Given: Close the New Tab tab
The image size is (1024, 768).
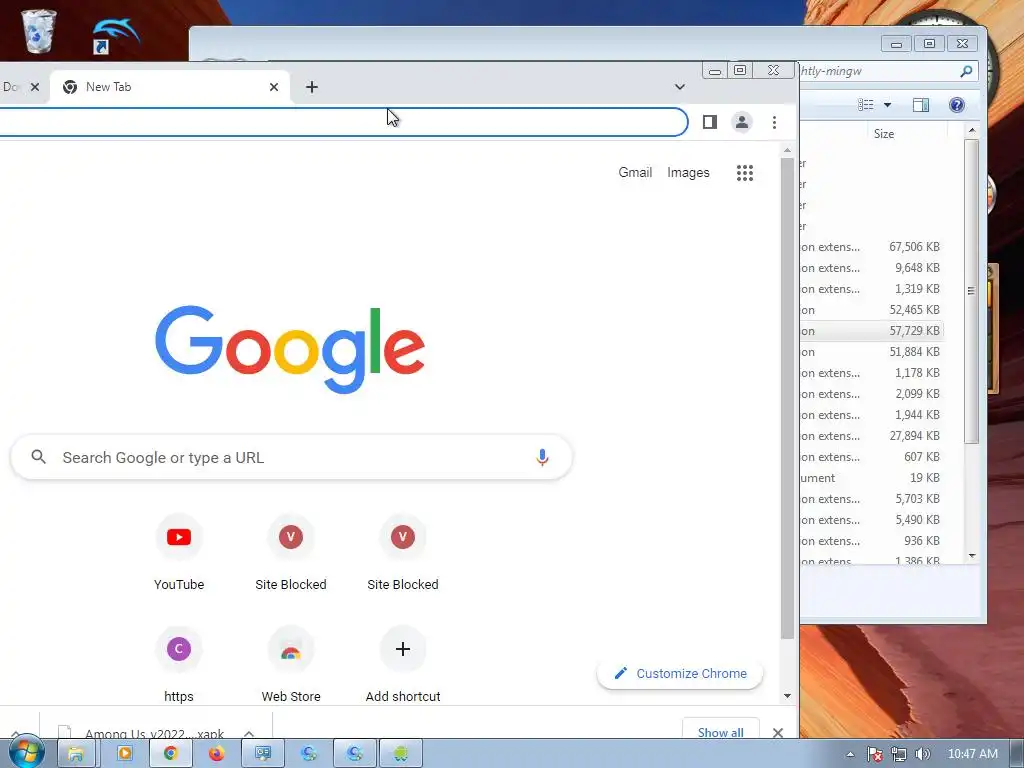Looking at the screenshot, I should [274, 87].
